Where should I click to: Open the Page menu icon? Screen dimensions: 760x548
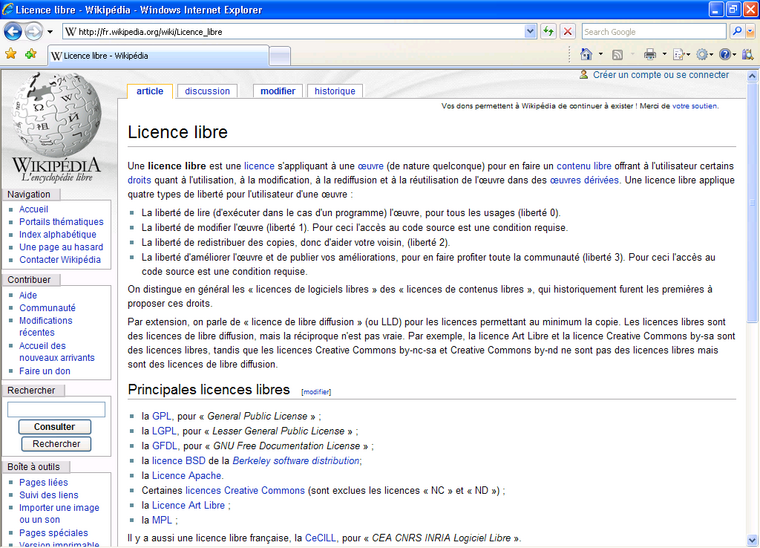click(681, 55)
